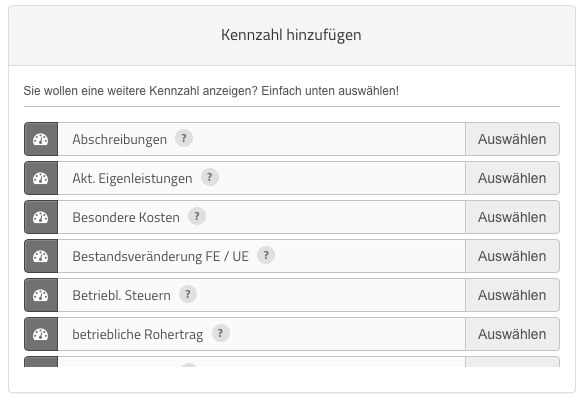Open the help question mark for Abschreibungen
This screenshot has width=584, height=401.
184,138
